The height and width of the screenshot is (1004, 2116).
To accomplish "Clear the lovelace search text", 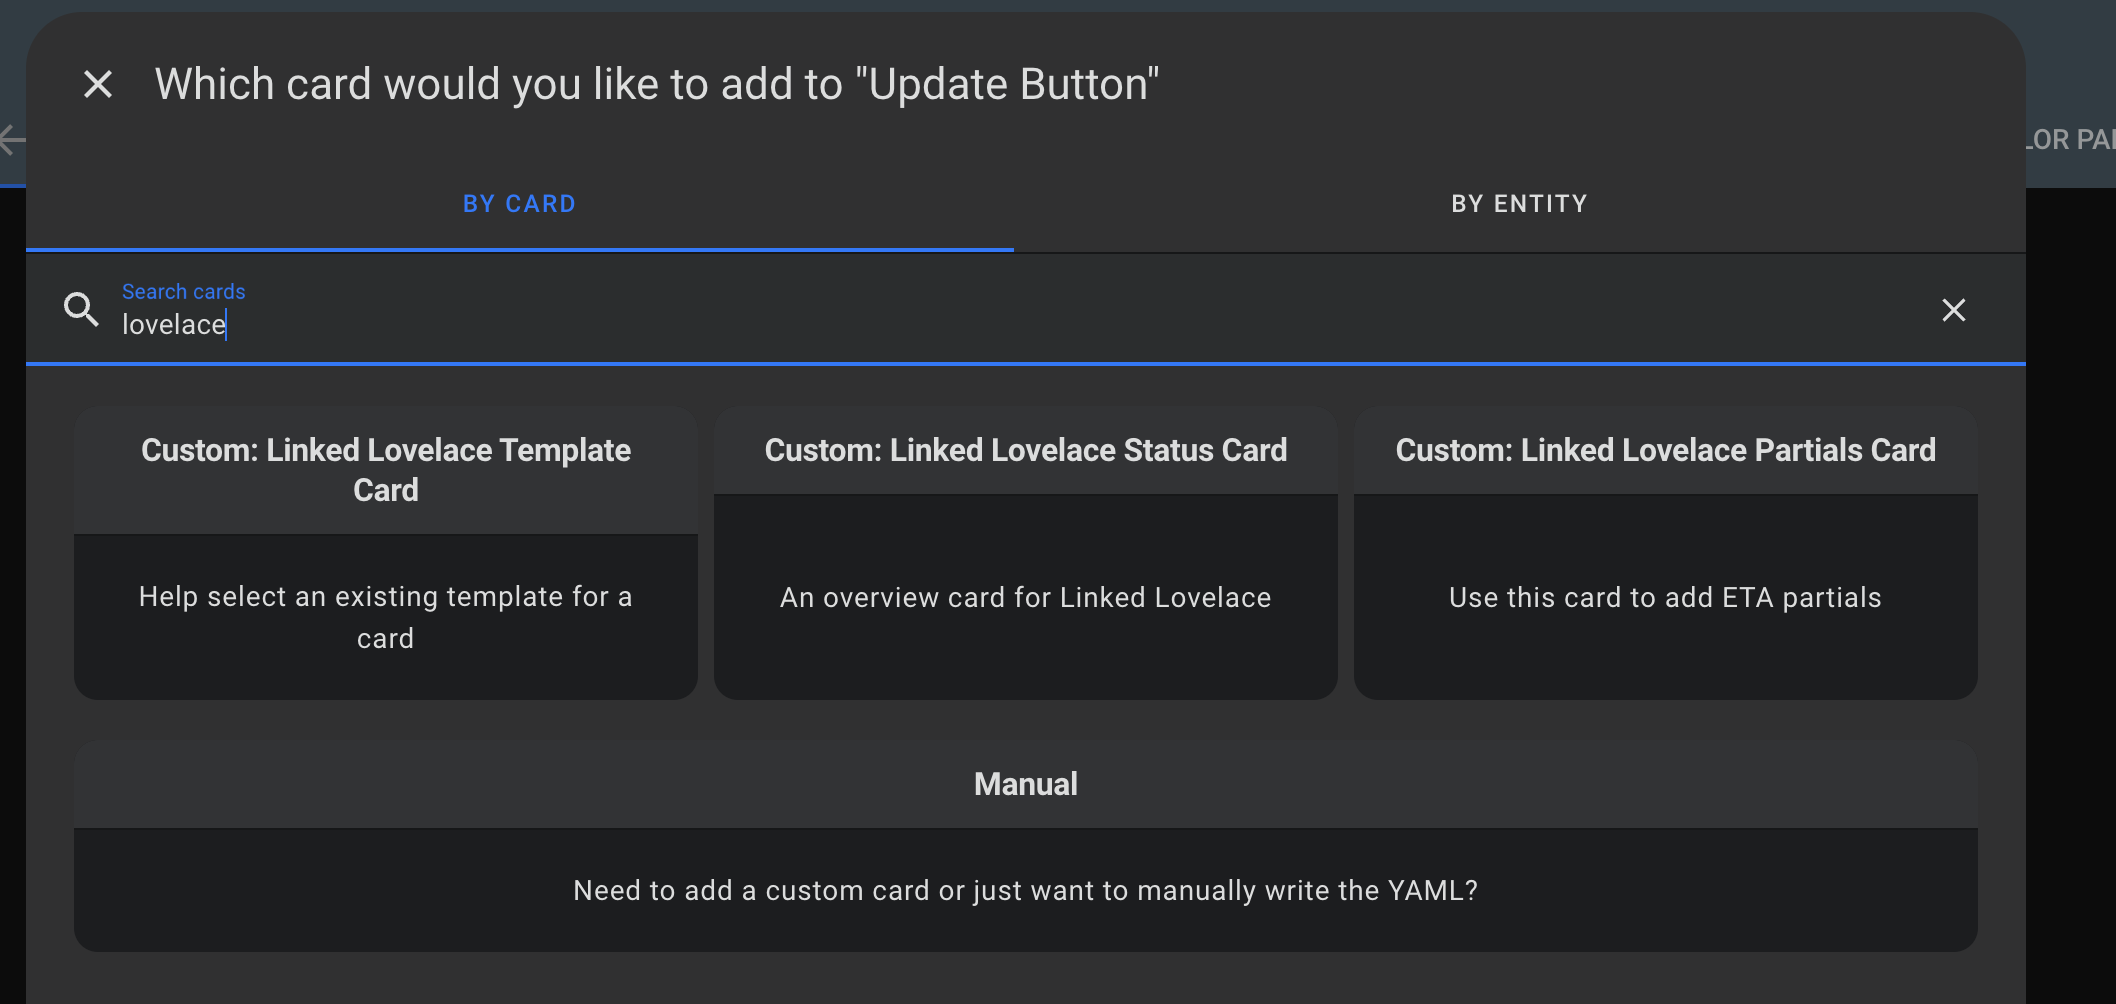I will click(x=1953, y=310).
